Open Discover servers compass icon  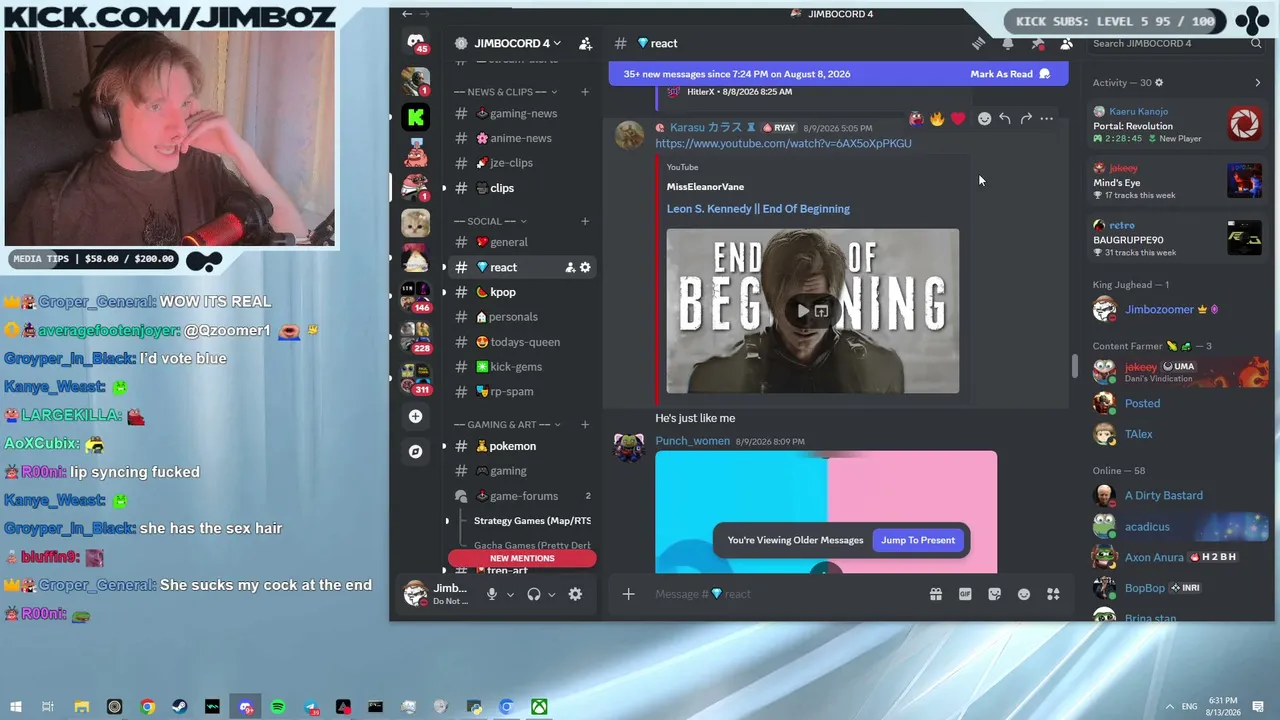pos(415,452)
